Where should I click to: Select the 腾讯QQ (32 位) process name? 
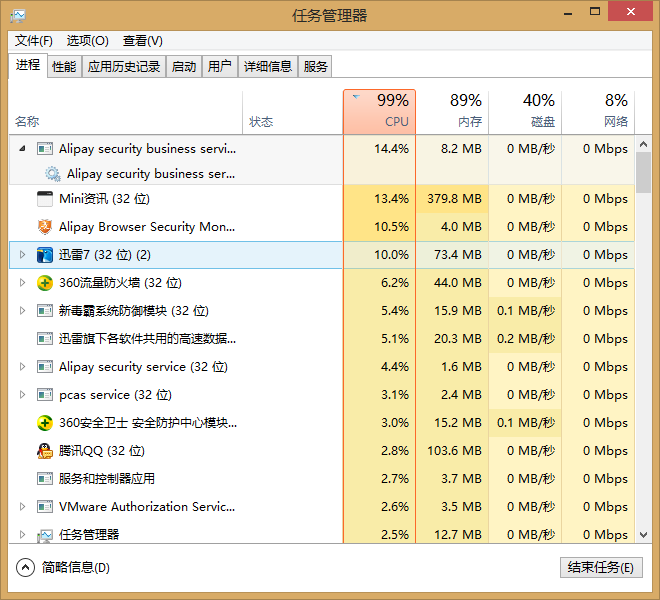point(102,451)
